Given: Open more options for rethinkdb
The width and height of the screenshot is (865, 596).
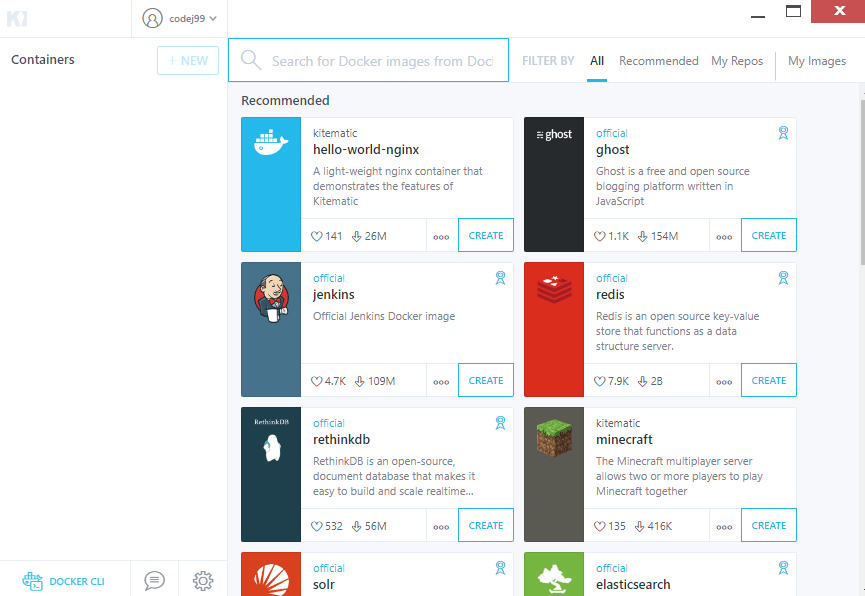Looking at the screenshot, I should 441,527.
